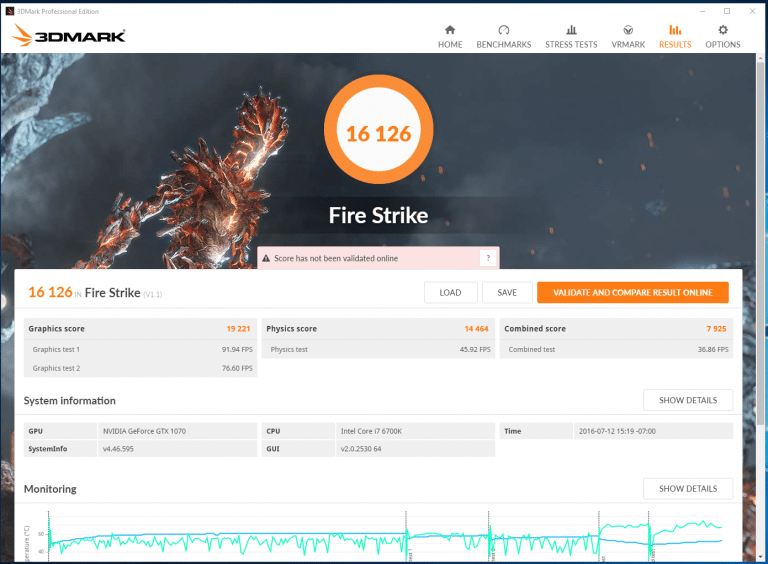The image size is (768, 564).
Task: Click the 3DMark logo
Action: pos(69,36)
